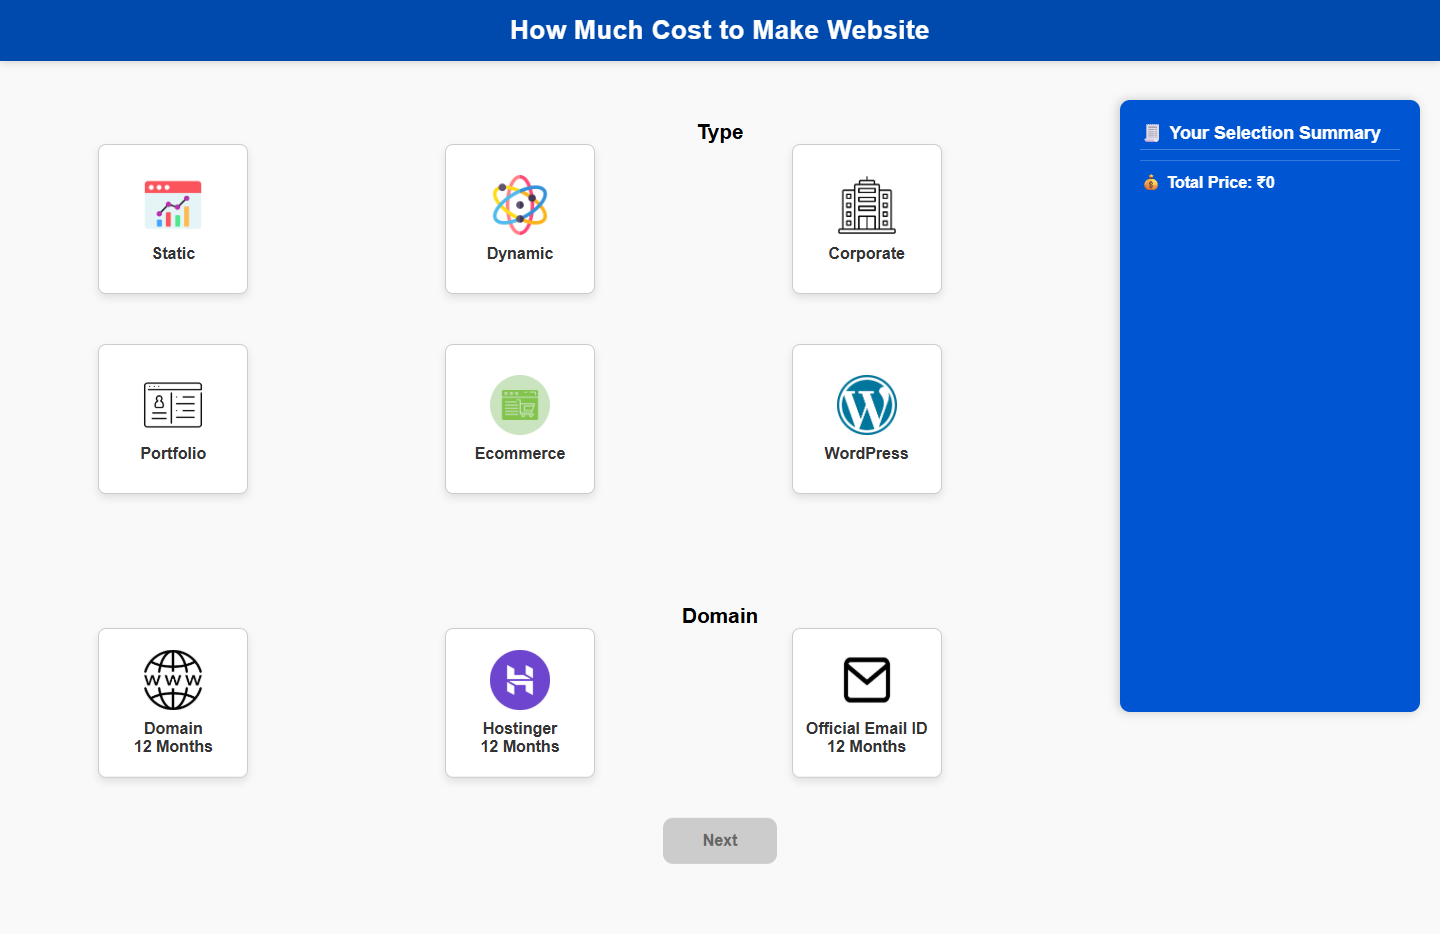Image resolution: width=1440 pixels, height=934 pixels.
Task: Toggle the Ecommerce website type card
Action: tap(519, 419)
